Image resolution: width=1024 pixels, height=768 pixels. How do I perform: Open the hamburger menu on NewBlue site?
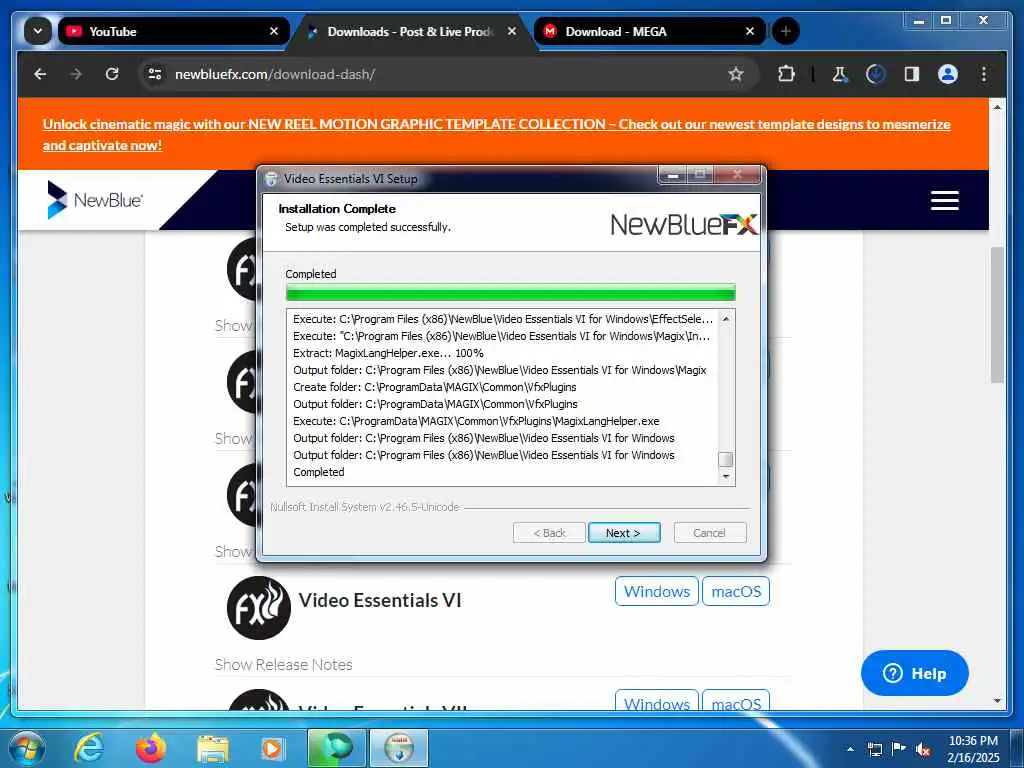point(944,200)
